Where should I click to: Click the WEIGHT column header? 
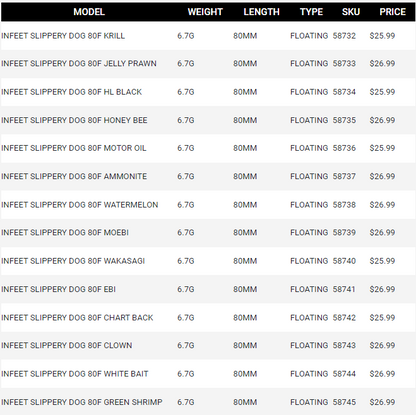(205, 12)
